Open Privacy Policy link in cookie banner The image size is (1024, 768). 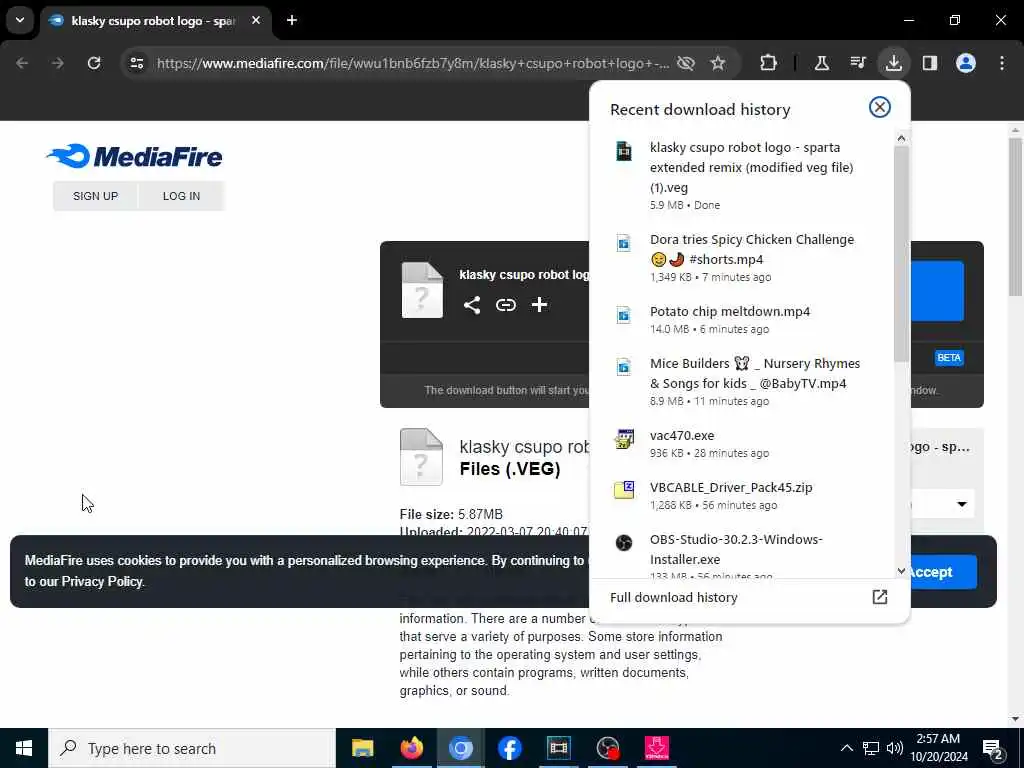102,581
